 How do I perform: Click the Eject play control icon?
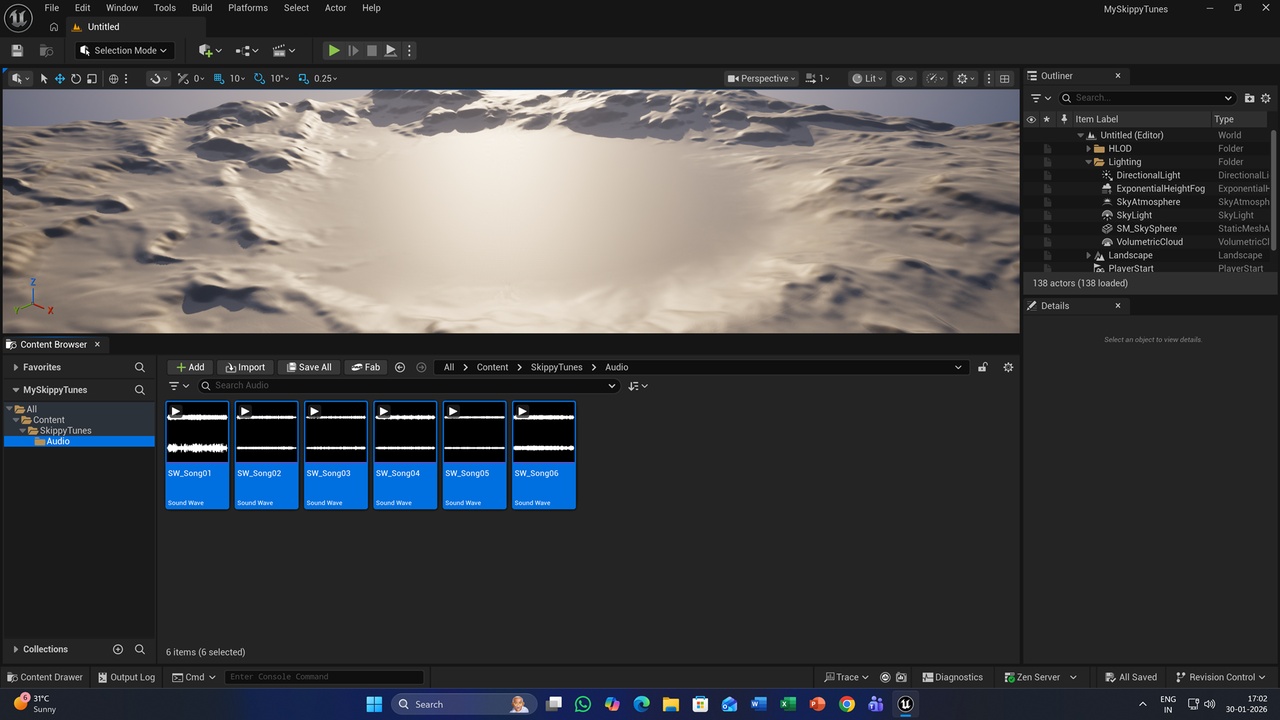click(x=391, y=50)
